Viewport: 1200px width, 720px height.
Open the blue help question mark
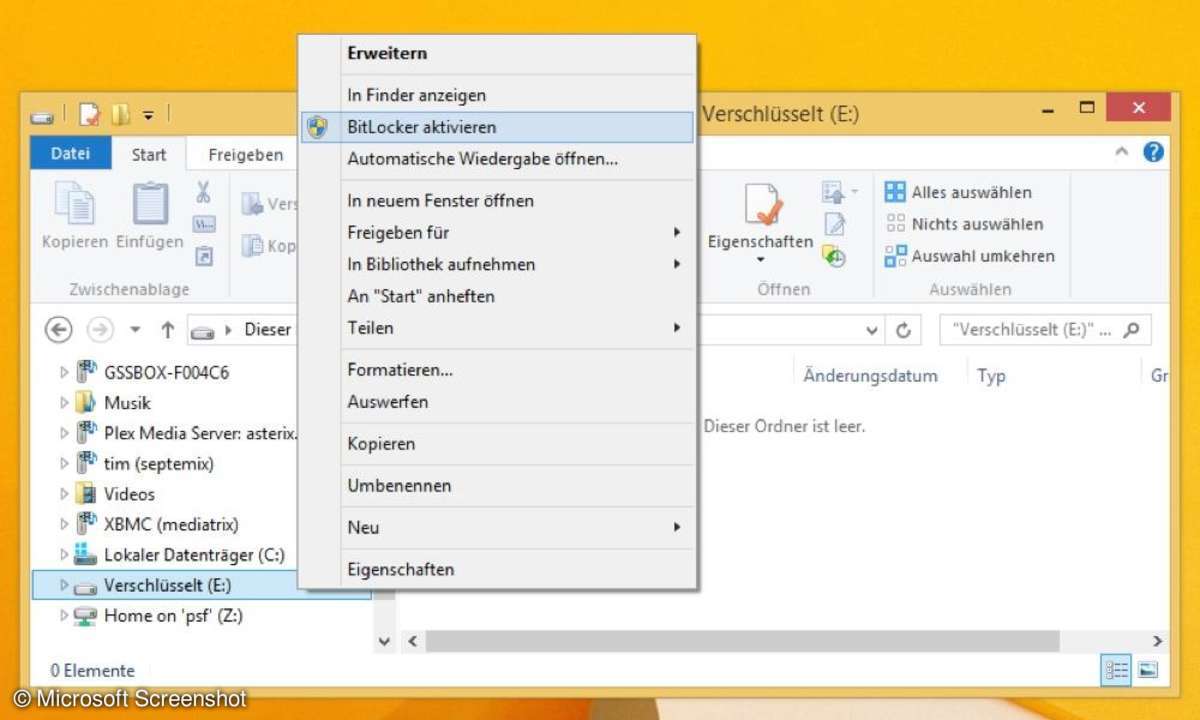(1154, 153)
